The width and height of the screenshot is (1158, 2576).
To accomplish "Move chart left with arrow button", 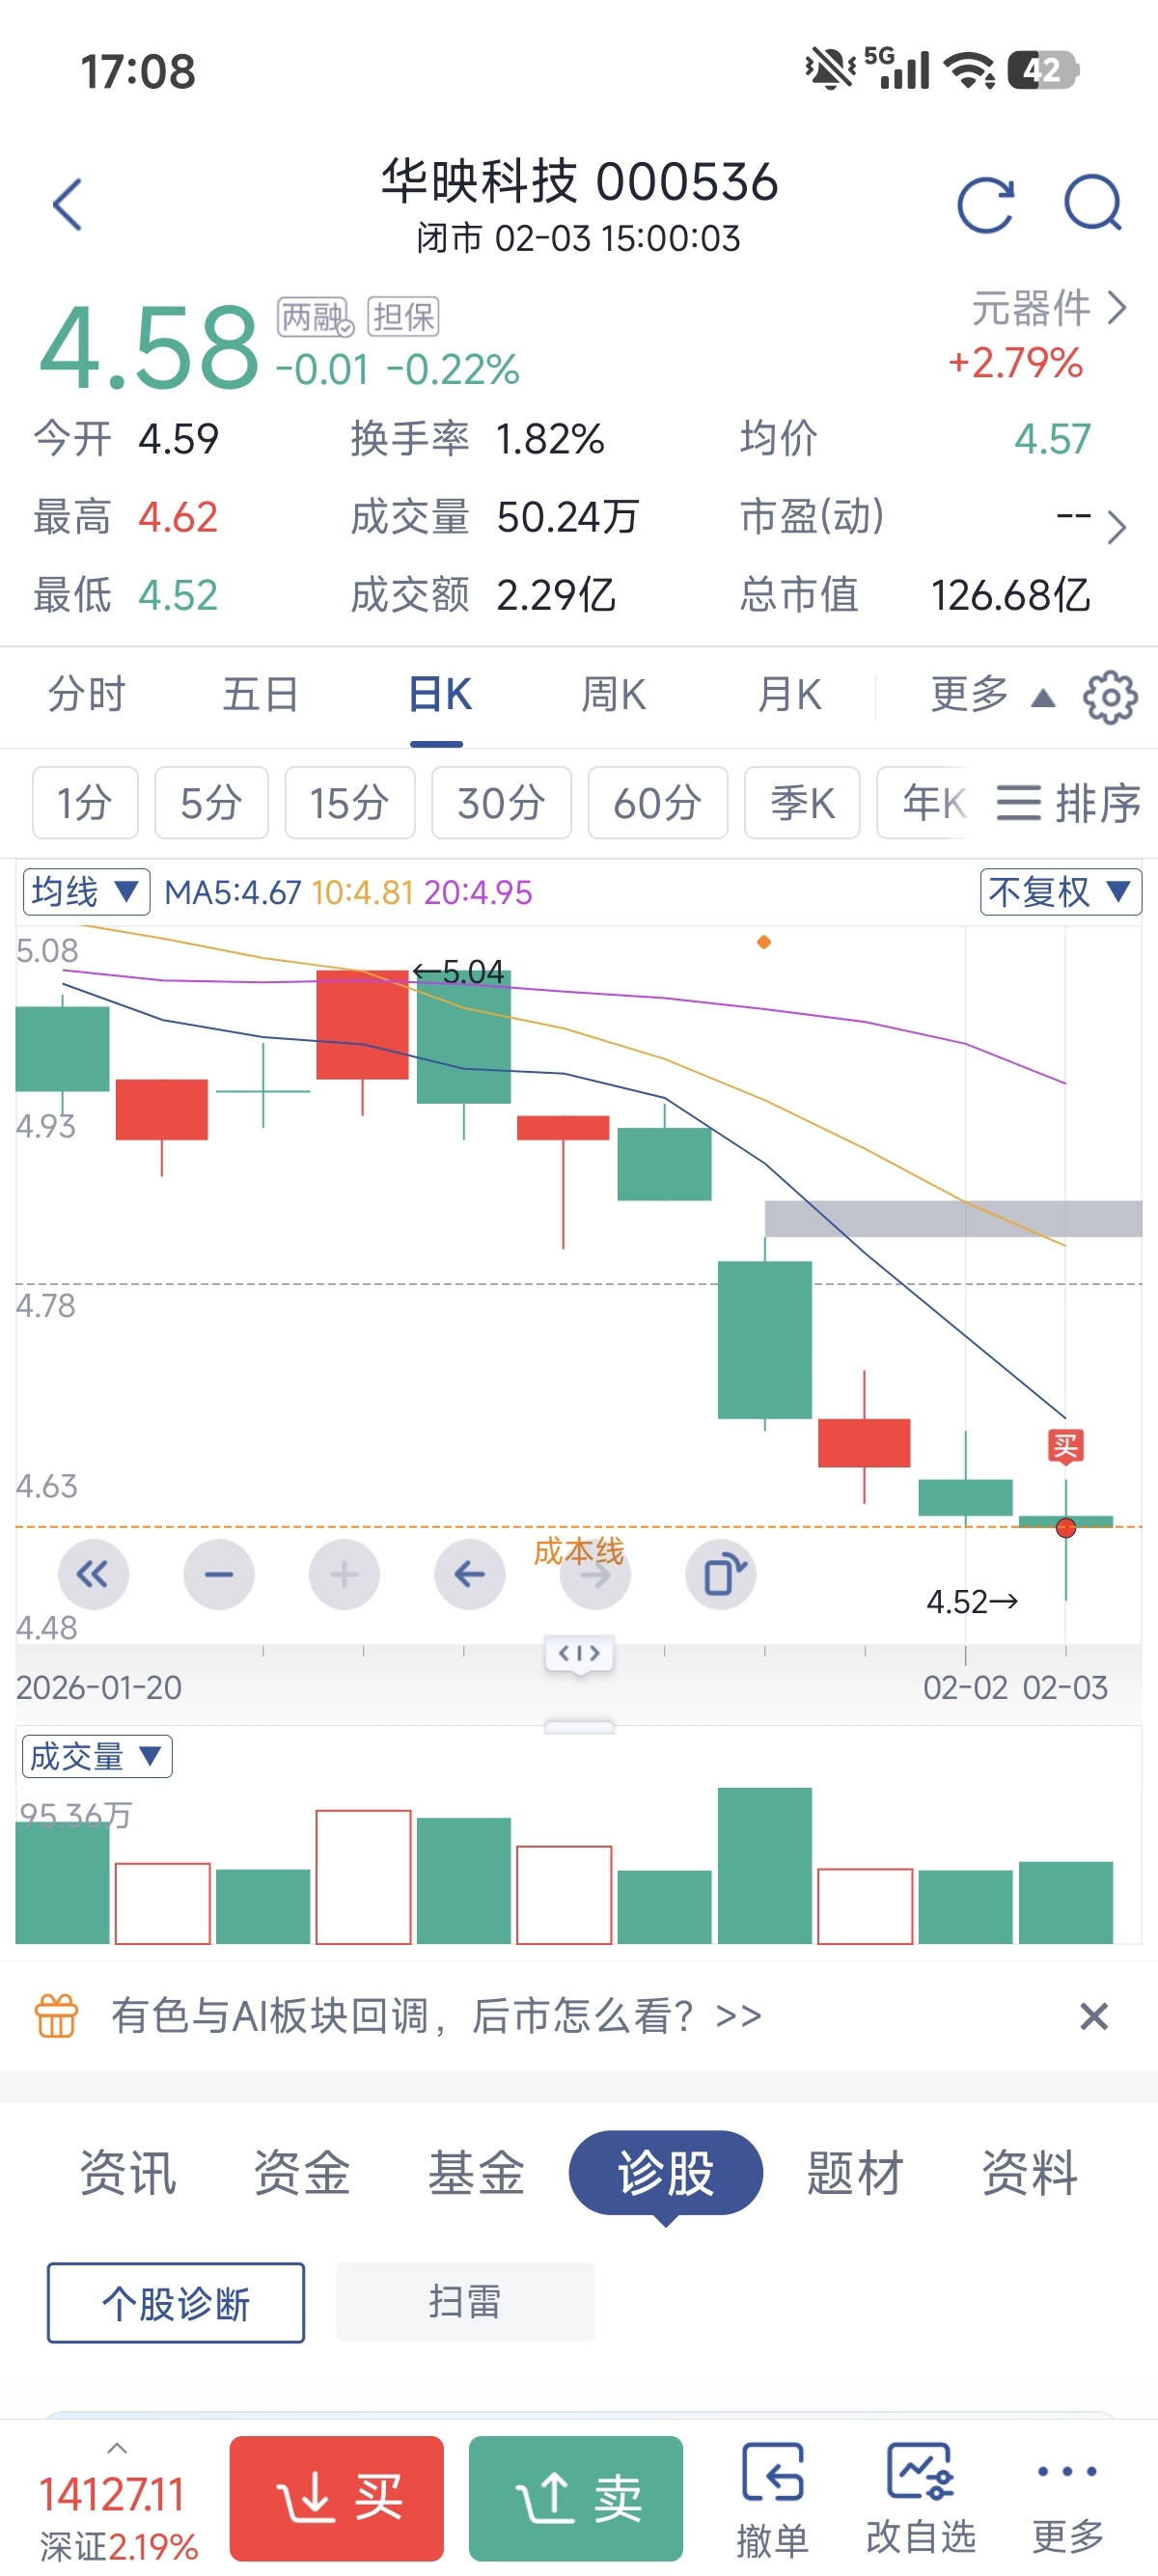I will point(470,1575).
